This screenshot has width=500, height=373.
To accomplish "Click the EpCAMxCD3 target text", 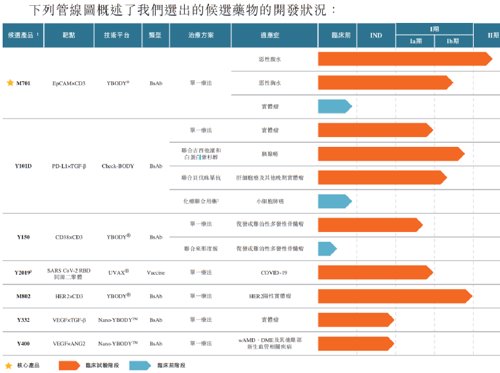I will click(69, 83).
